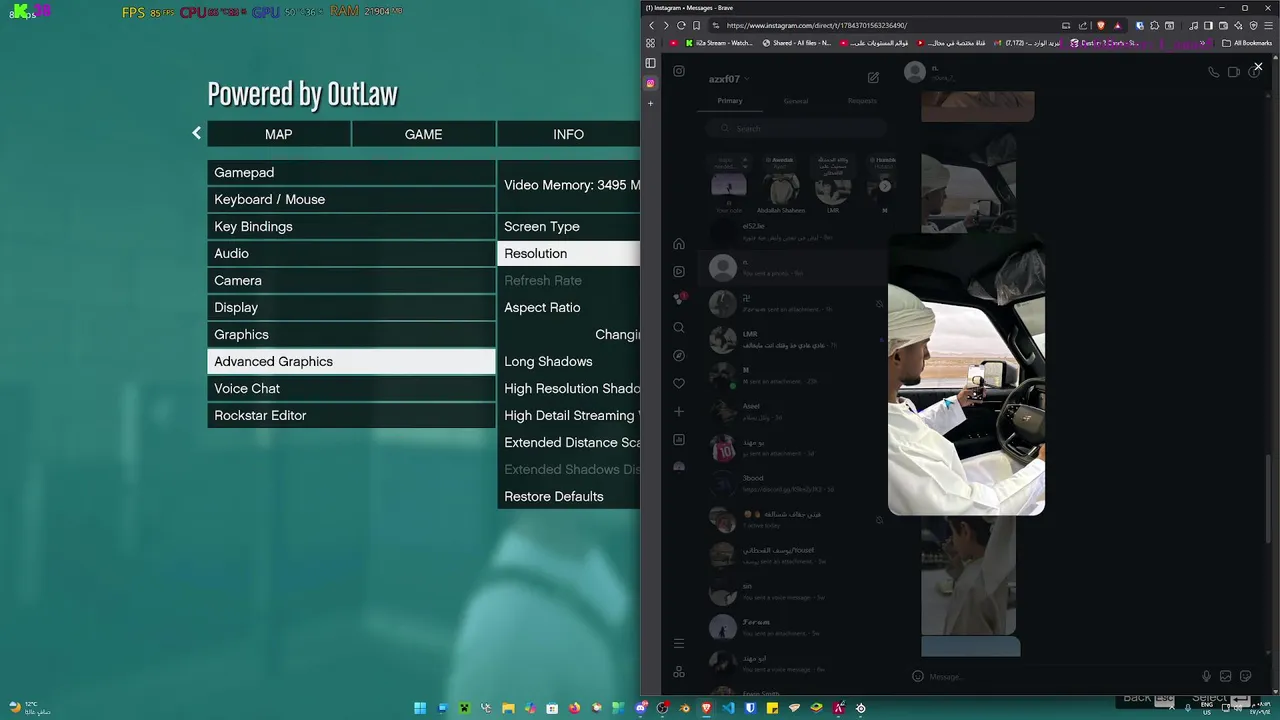Select the General messages tab
1280x720 pixels.
[796, 101]
